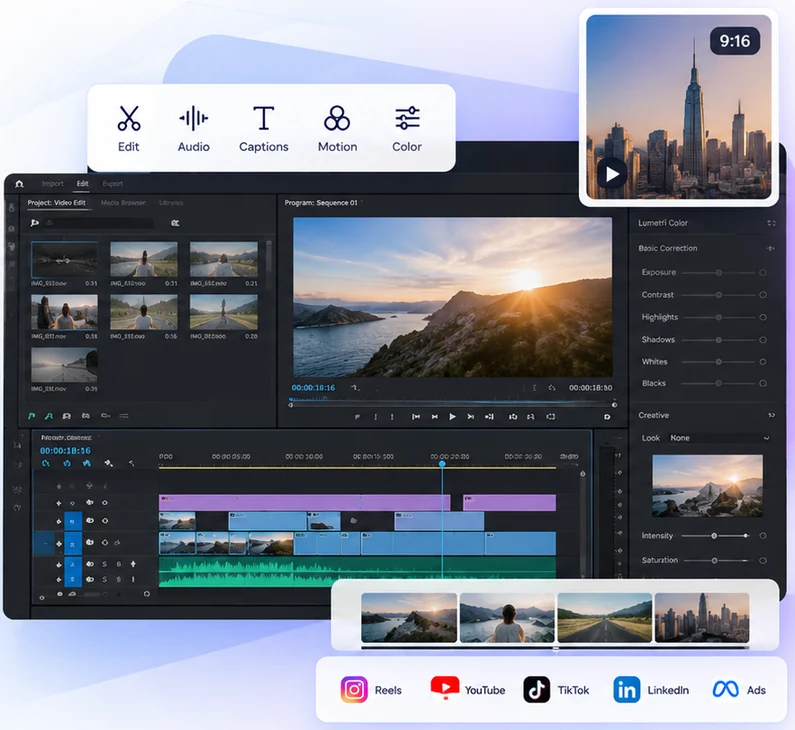Select the Project: Video Edit tab
This screenshot has width=795, height=730.
click(x=57, y=202)
